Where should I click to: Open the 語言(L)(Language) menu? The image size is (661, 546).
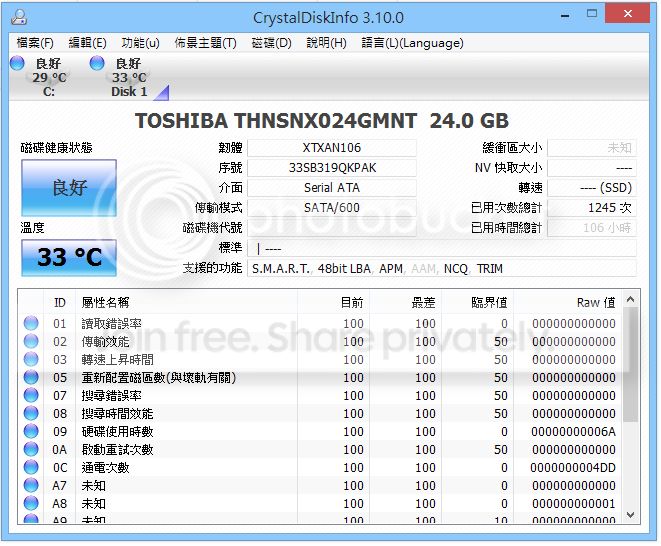[412, 43]
